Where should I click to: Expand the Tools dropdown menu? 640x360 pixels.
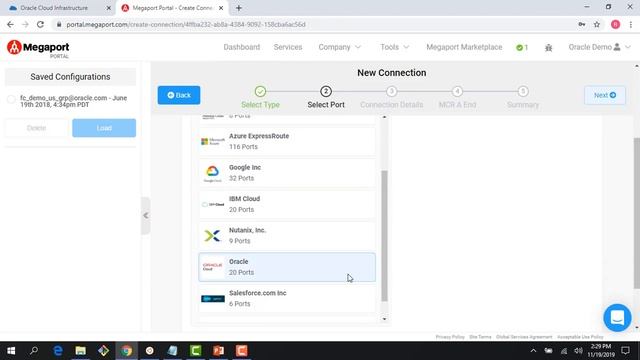tap(394, 47)
